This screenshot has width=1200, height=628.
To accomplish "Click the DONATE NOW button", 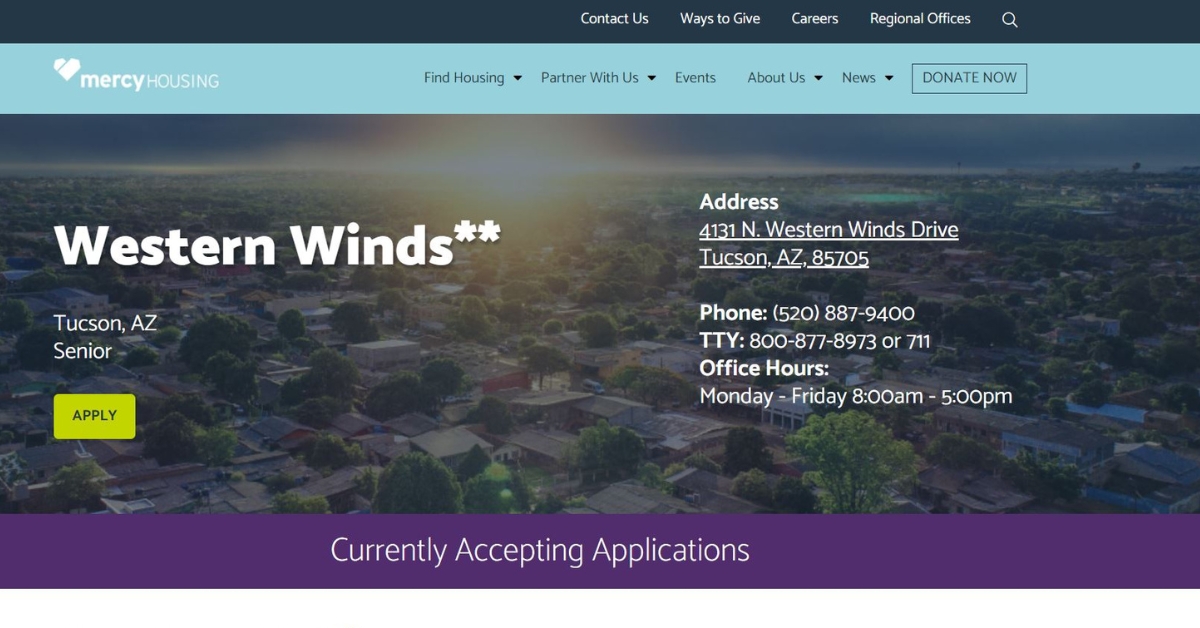I will click(968, 78).
